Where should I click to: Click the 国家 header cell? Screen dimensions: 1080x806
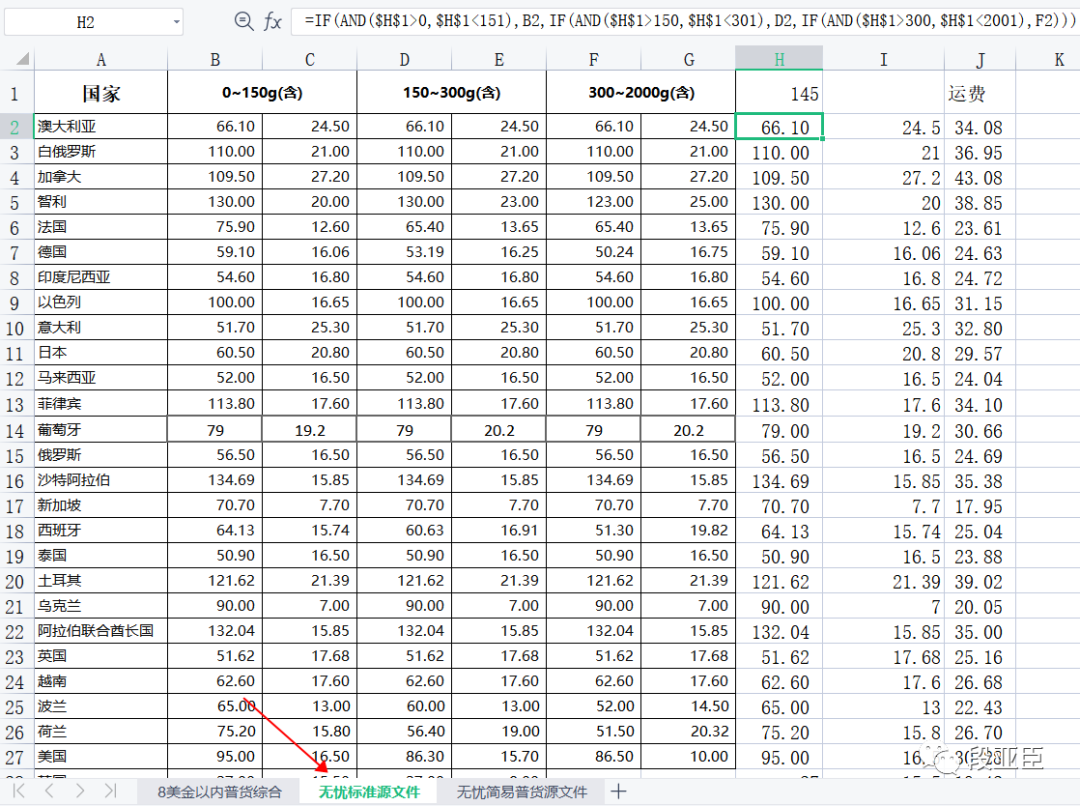[x=101, y=92]
